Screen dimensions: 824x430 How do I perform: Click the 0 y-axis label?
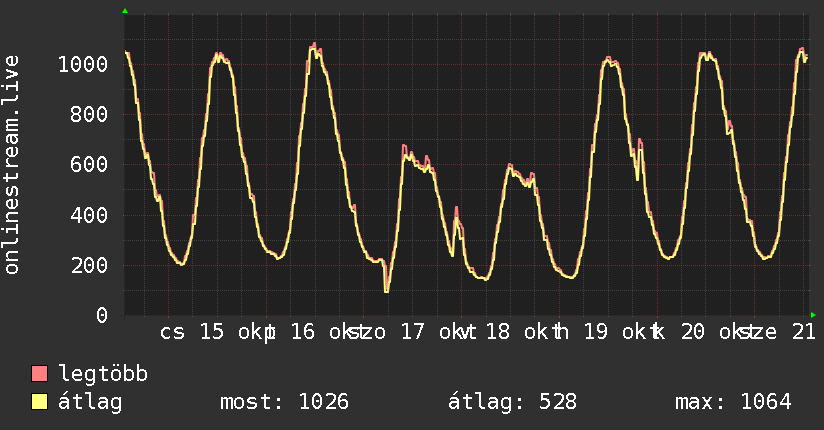(x=102, y=315)
